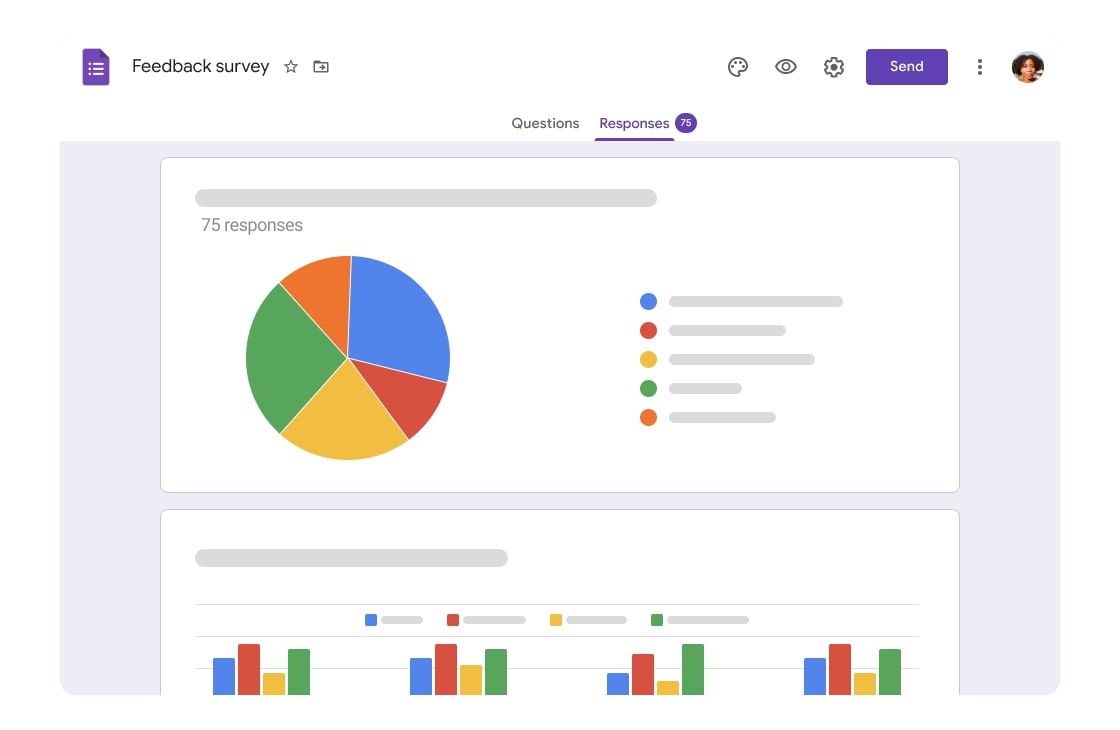Click the response count badge showing 75

[x=686, y=122]
